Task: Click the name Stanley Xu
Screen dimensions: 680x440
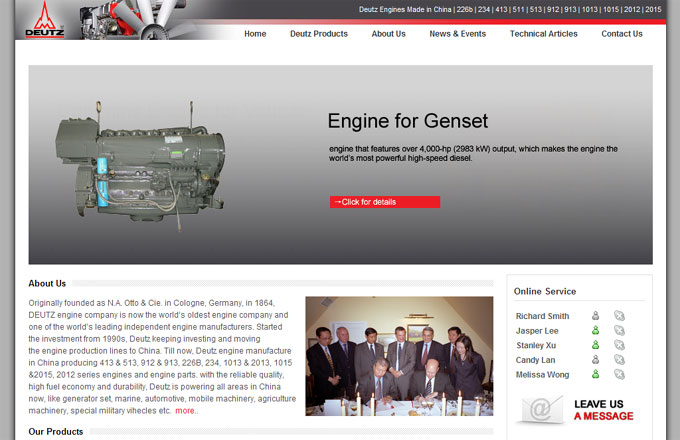Action: click(536, 345)
